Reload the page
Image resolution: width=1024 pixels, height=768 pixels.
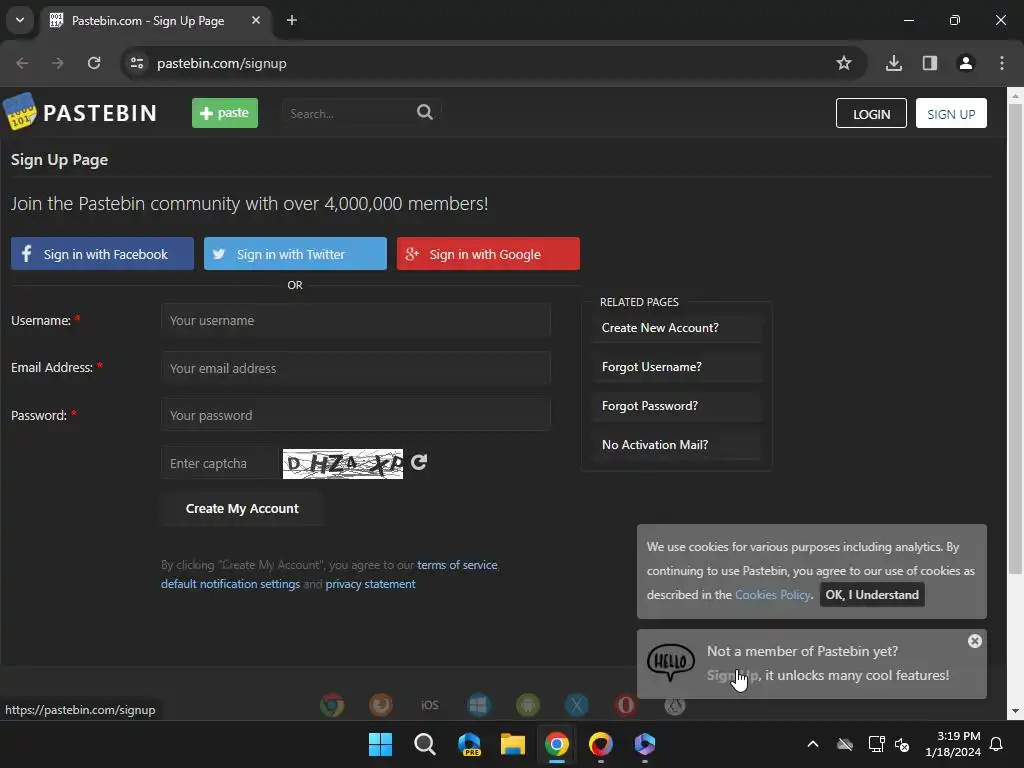point(94,63)
